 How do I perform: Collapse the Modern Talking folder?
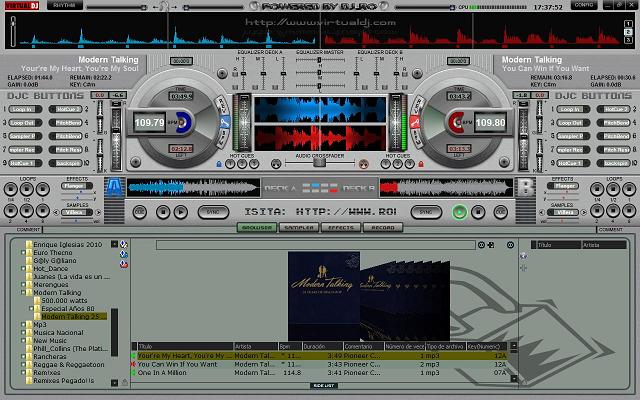point(23,293)
